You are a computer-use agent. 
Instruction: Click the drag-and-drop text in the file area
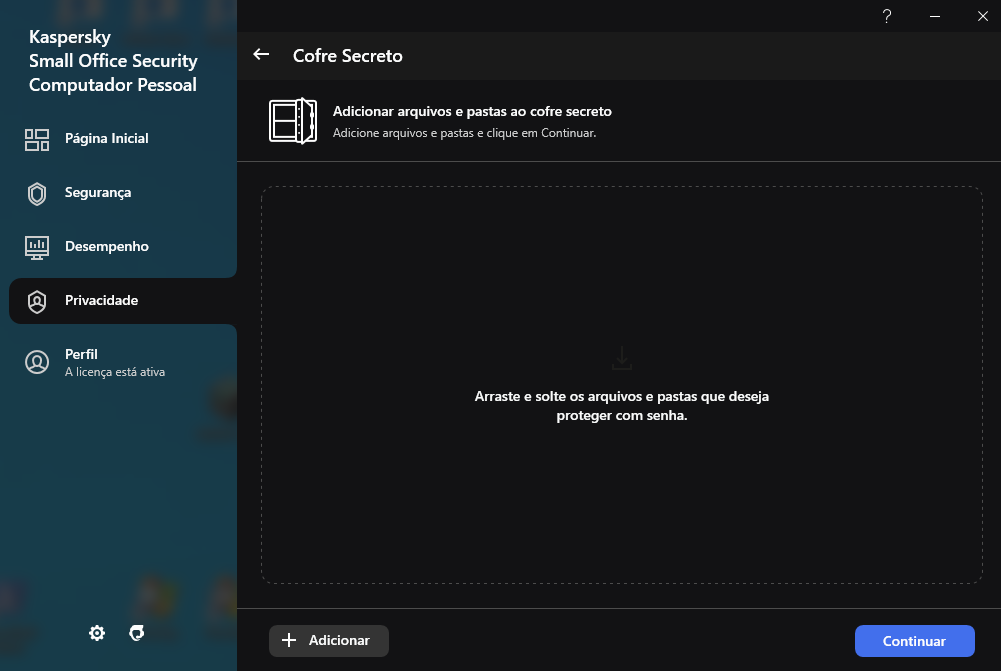(622, 406)
